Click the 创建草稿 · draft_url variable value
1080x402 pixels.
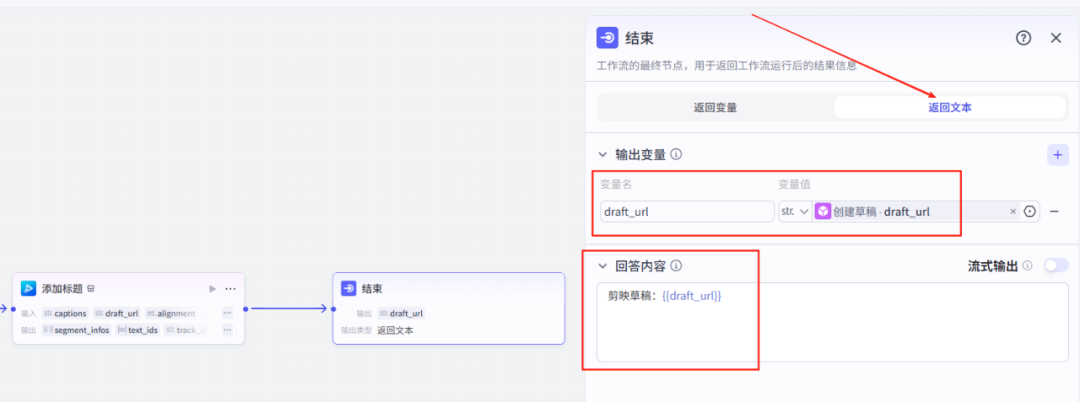click(x=882, y=211)
